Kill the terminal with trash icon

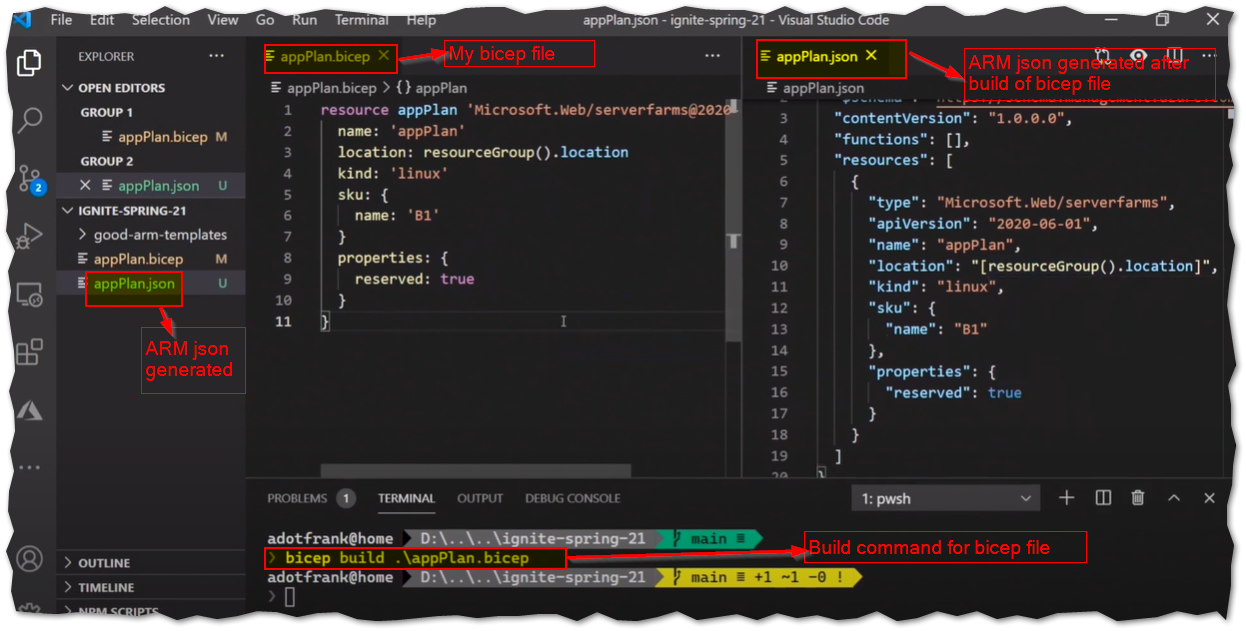click(x=1138, y=498)
